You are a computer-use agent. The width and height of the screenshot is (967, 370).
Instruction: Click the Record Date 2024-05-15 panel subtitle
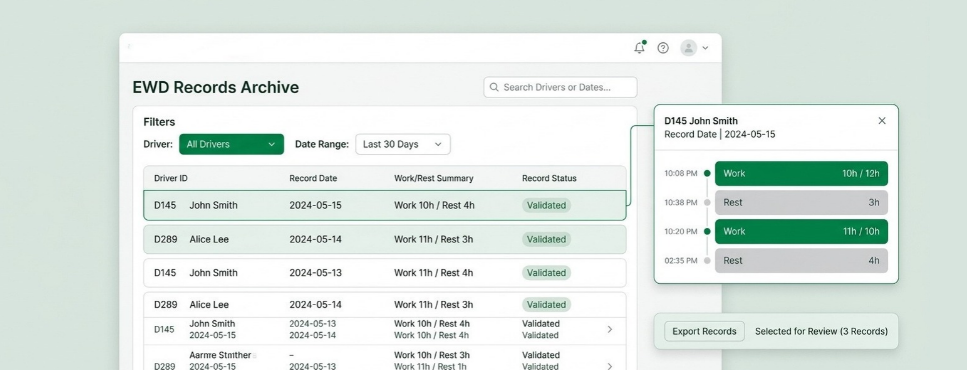[x=720, y=134]
